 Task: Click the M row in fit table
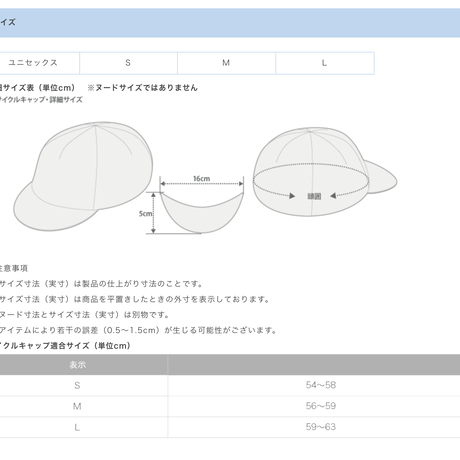230,406
